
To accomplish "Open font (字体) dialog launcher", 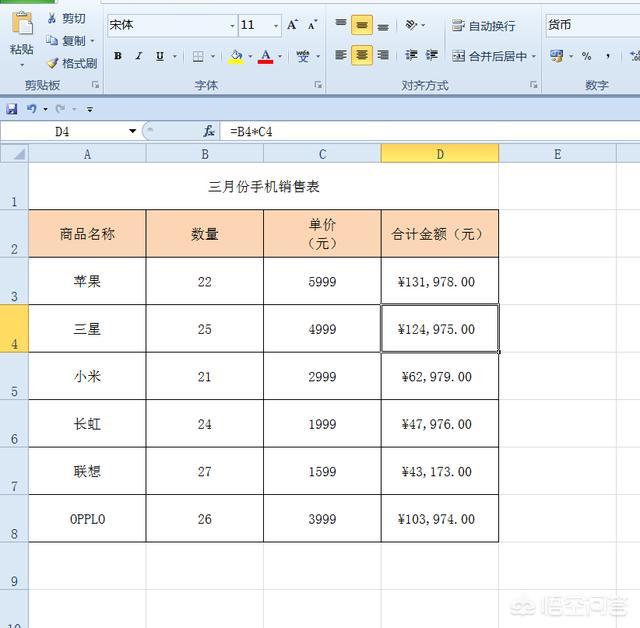I will pyautogui.click(x=318, y=84).
